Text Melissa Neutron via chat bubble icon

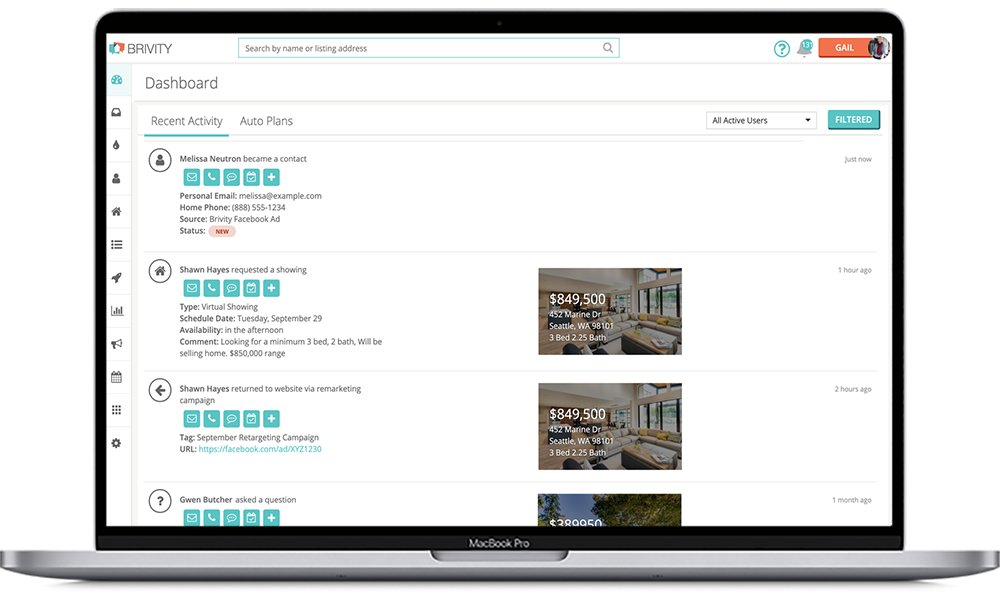pos(232,177)
